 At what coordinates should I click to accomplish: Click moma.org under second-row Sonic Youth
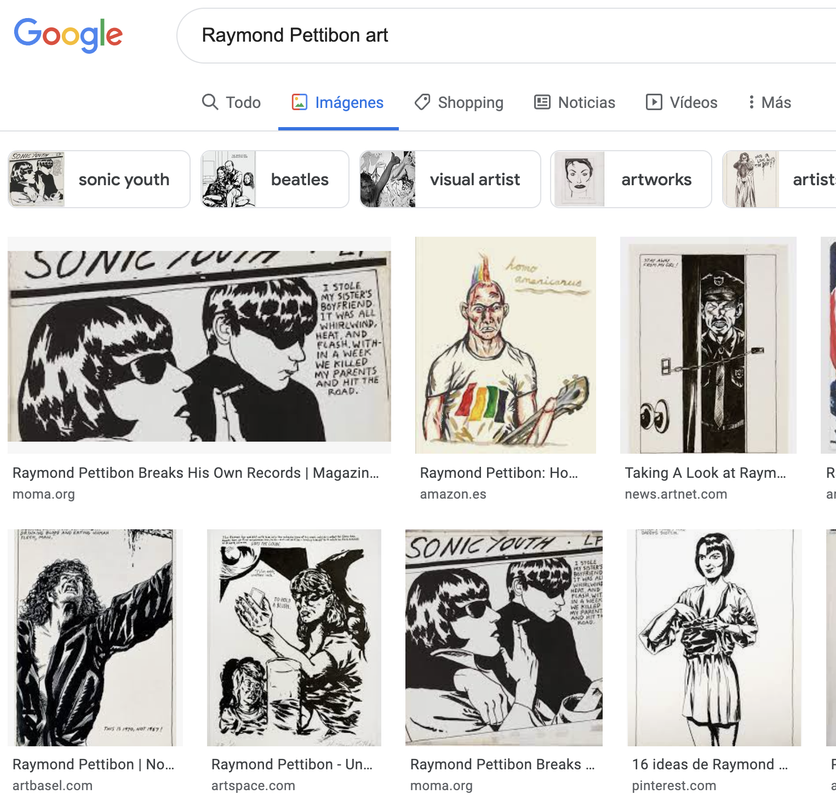coord(441,786)
